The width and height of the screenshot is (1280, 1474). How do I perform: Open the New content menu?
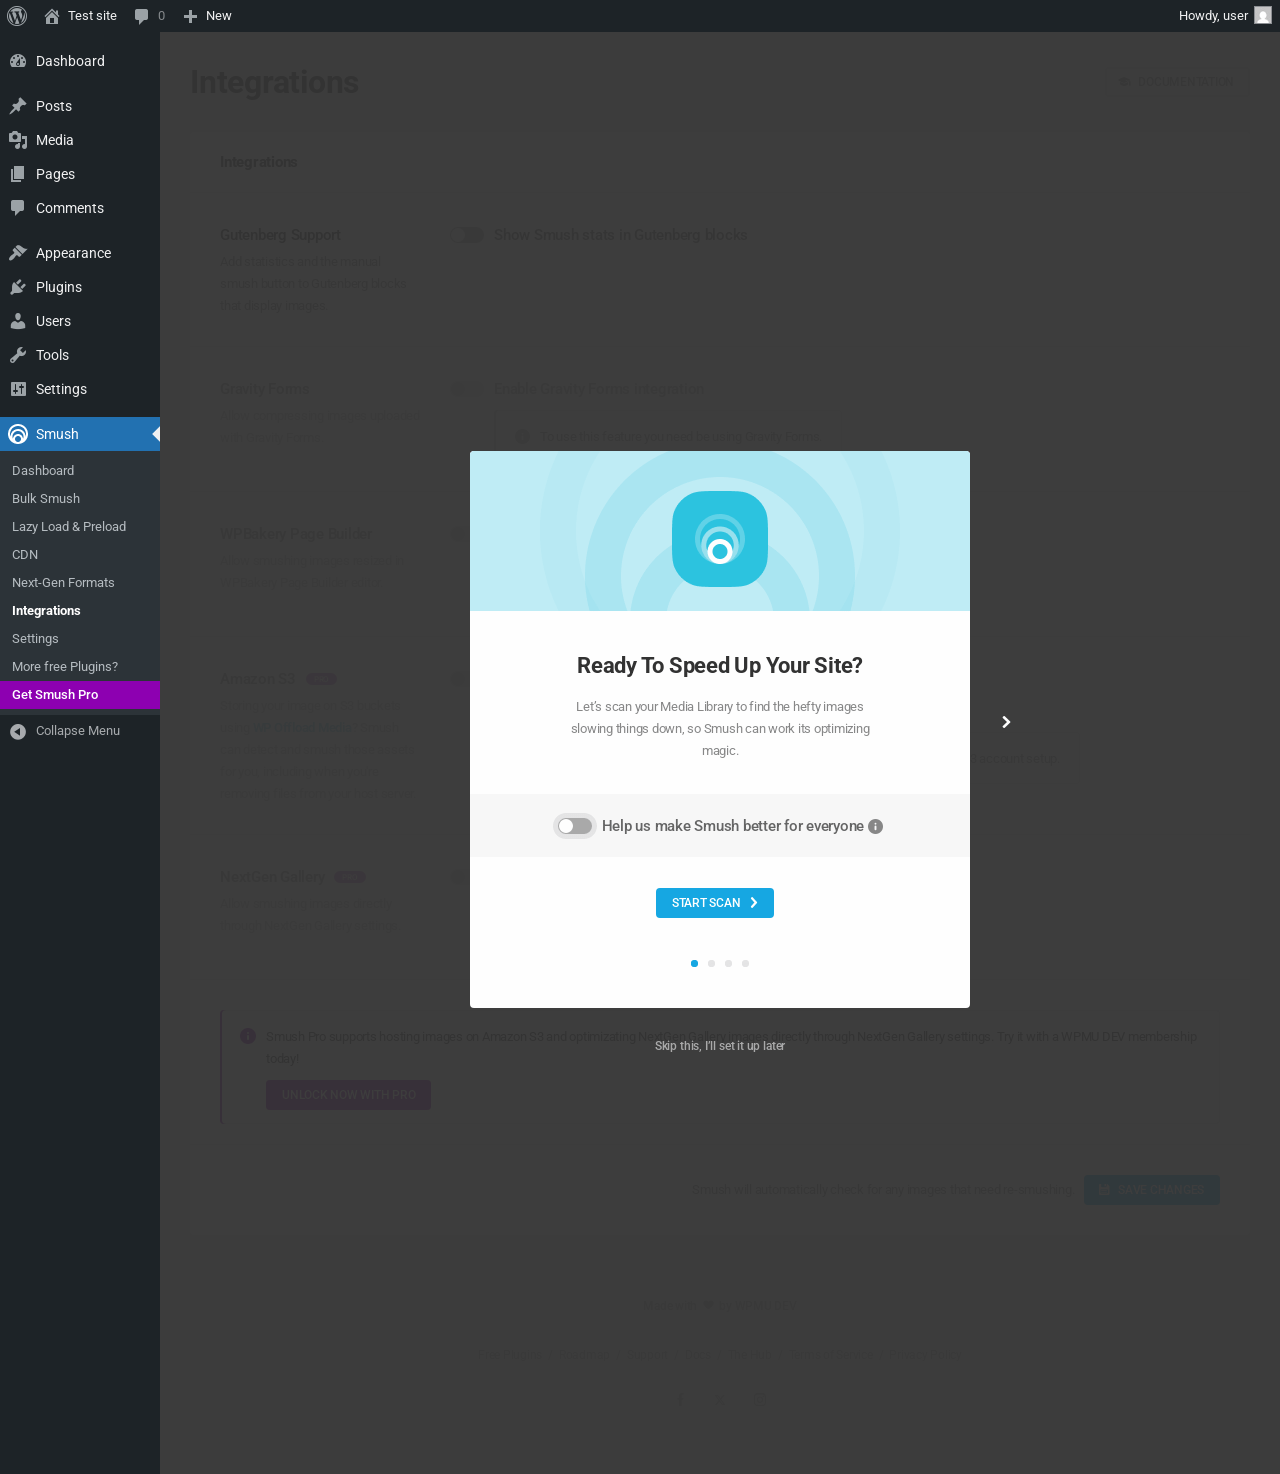click(x=207, y=16)
